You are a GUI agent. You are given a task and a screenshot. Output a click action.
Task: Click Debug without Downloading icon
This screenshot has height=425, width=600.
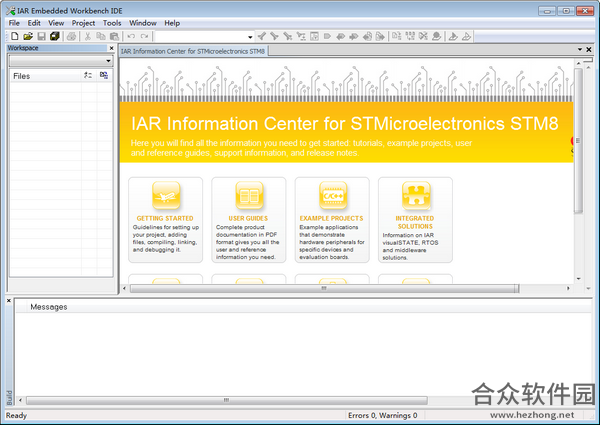(466, 36)
